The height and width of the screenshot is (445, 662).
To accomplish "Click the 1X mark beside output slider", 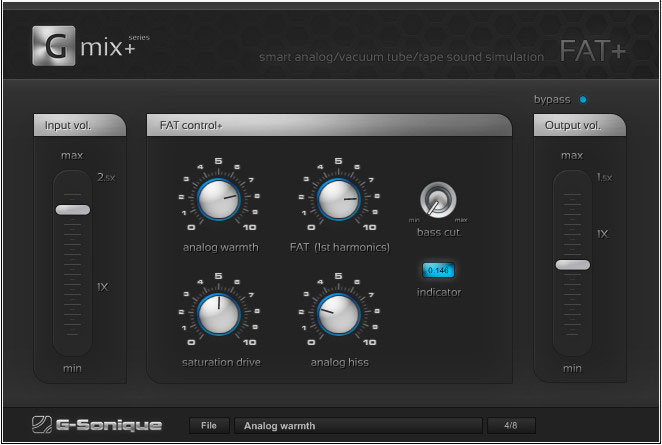I will coord(602,234).
